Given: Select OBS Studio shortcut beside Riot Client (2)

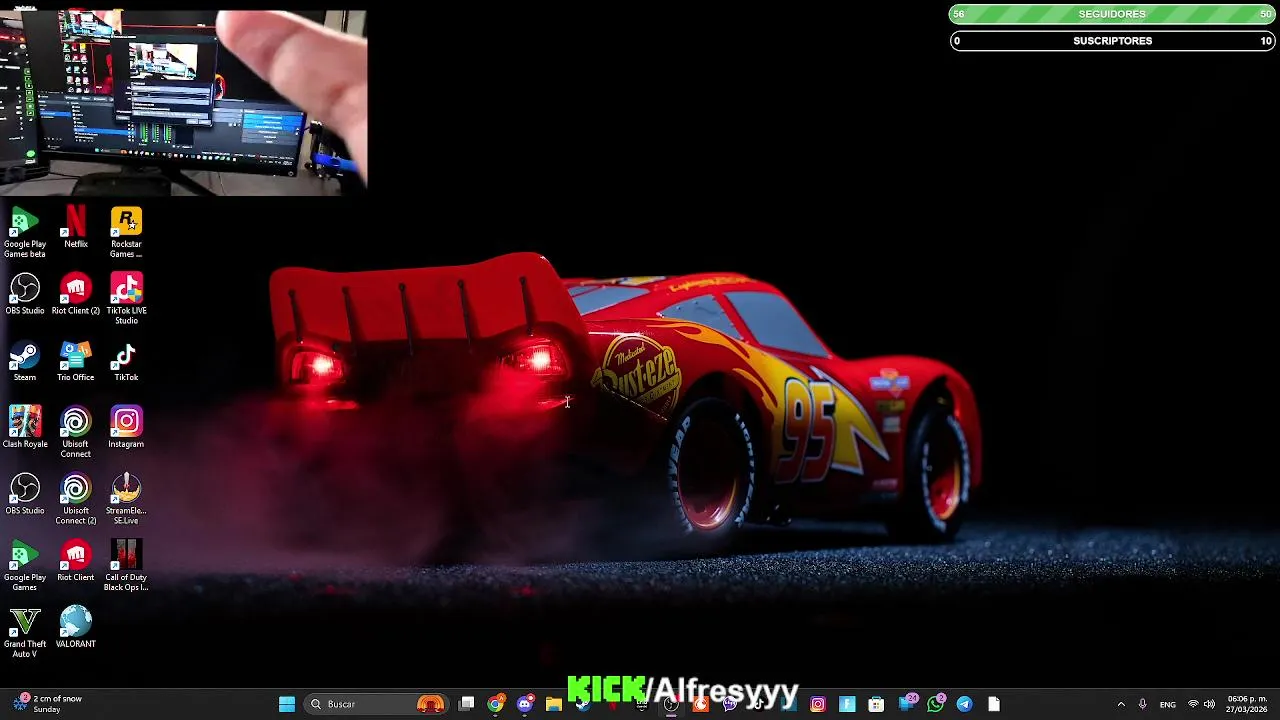Looking at the screenshot, I should click(x=25, y=294).
